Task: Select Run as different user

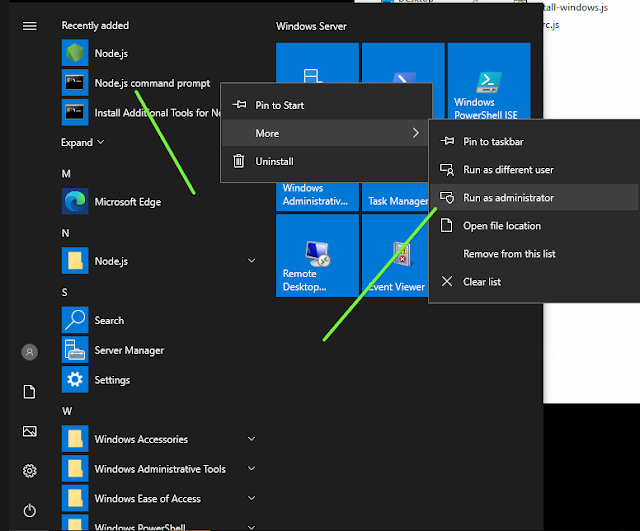Action: pos(535,169)
